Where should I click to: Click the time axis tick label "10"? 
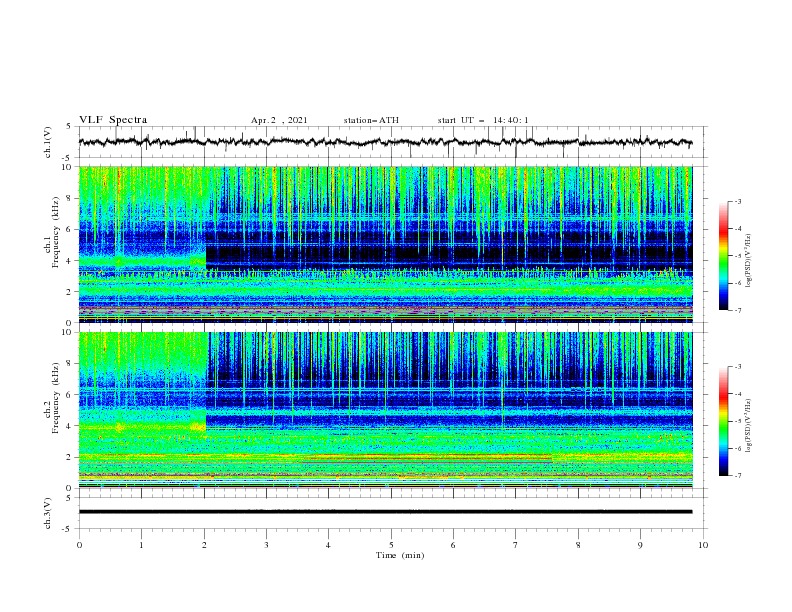(x=703, y=545)
